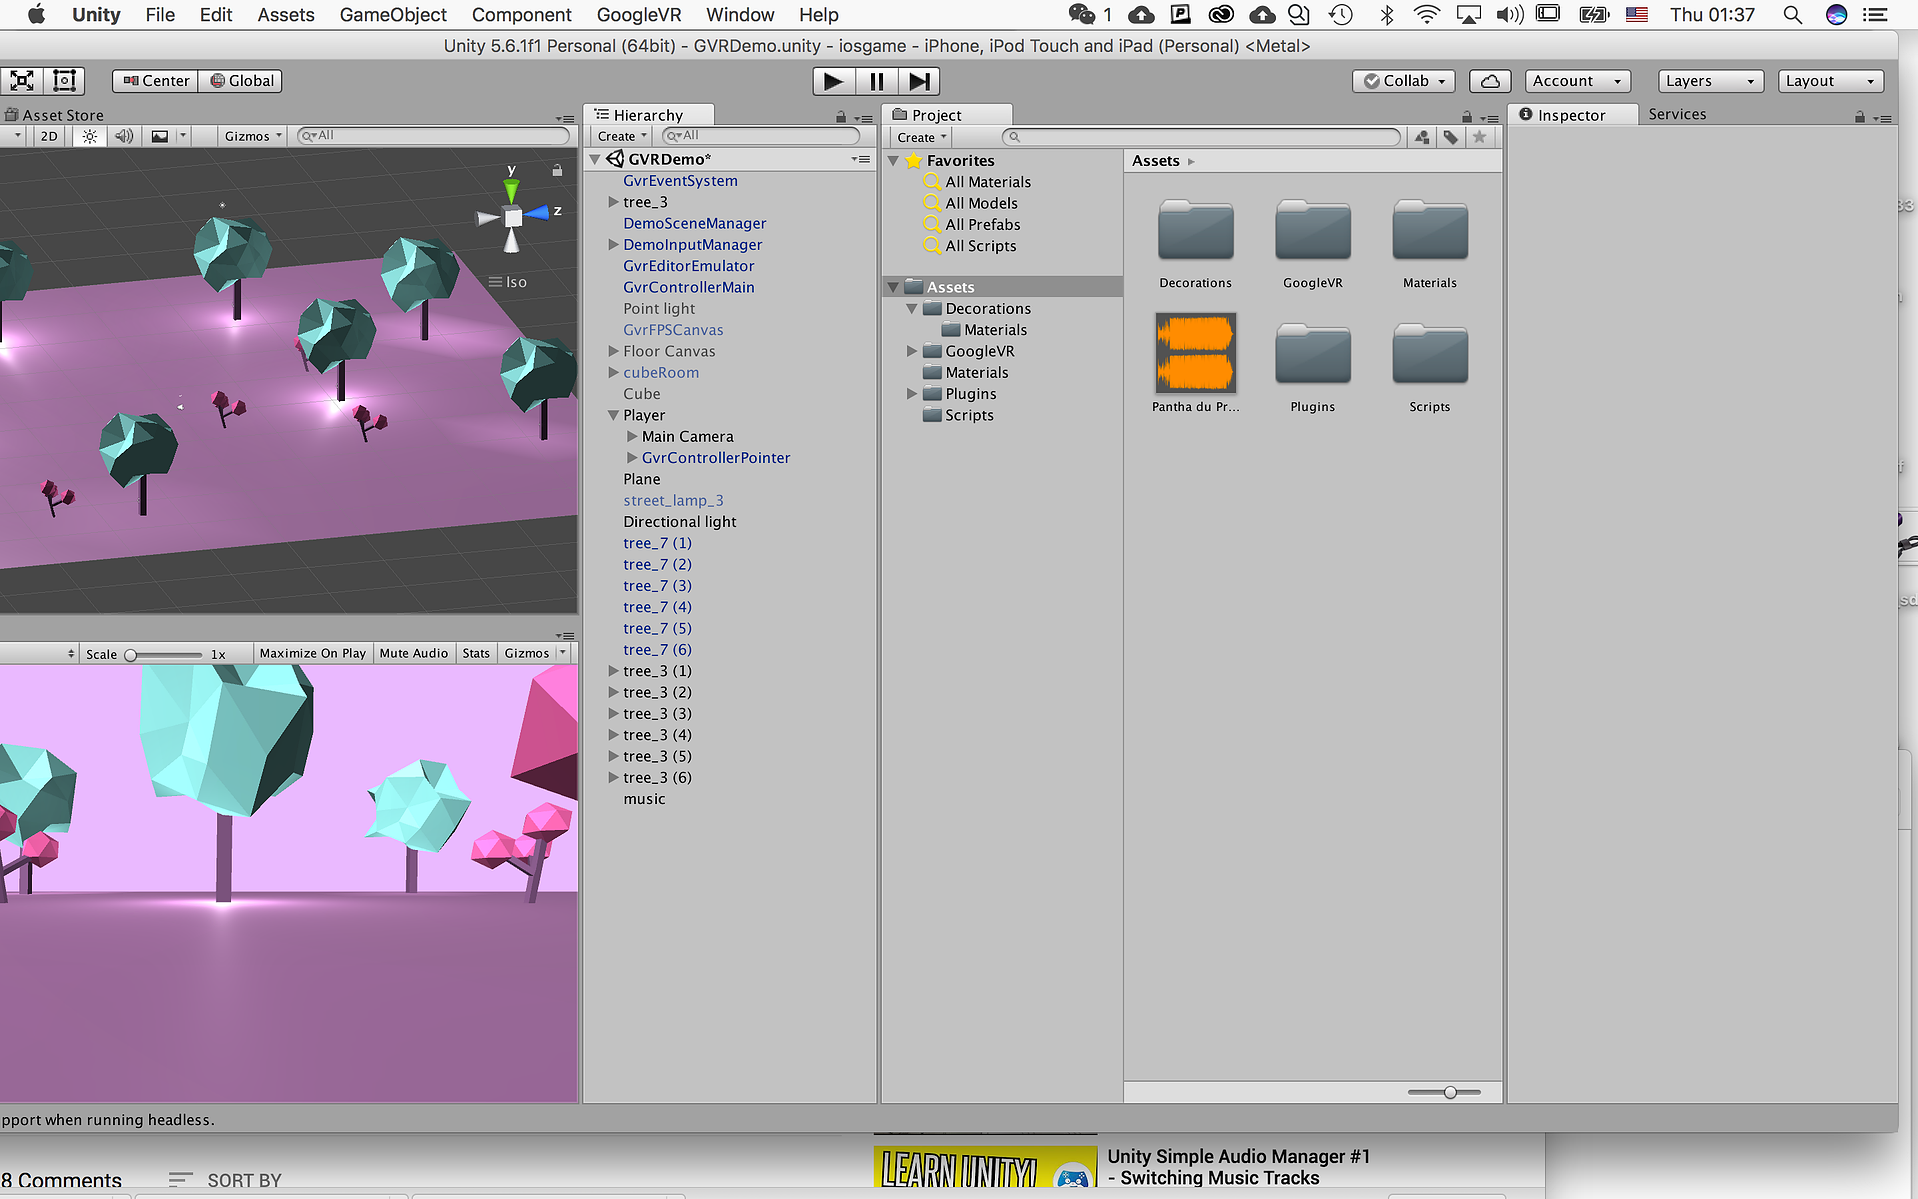Advance one frame with Step button
1918x1199 pixels.
click(919, 81)
